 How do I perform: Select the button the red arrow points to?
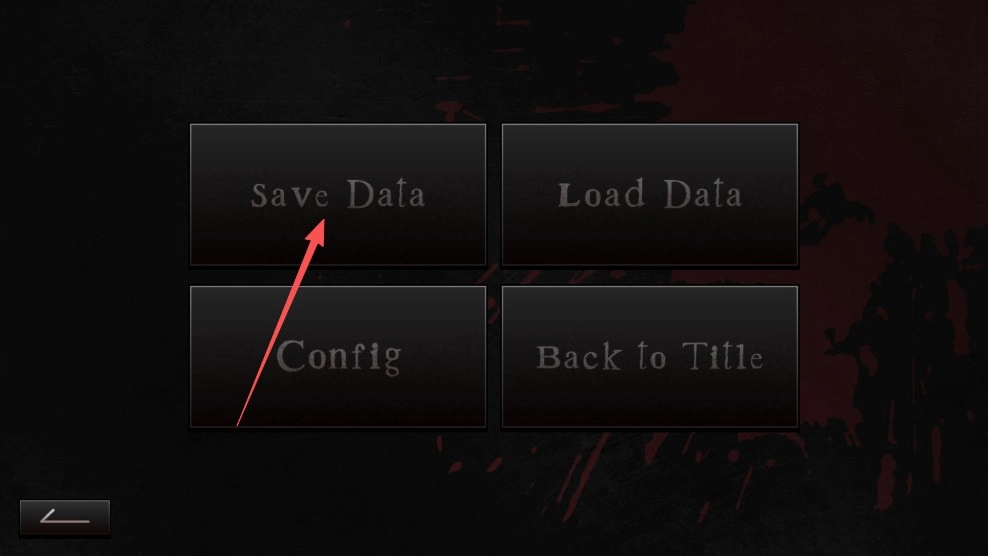338,194
